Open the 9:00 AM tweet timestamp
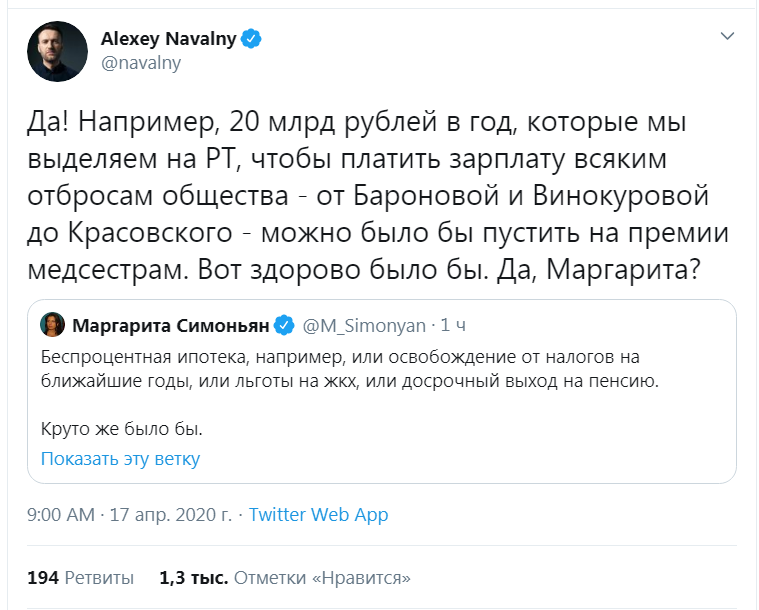Image resolution: width=759 pixels, height=610 pixels. point(59,516)
